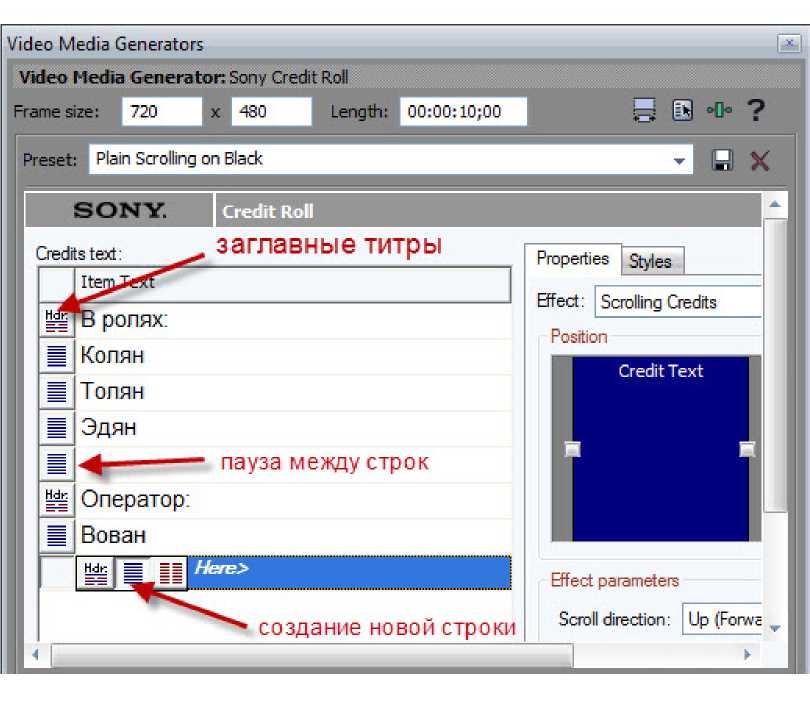Choose Dual Item style in new row
Viewport: 810px width, 701px height.
[170, 573]
